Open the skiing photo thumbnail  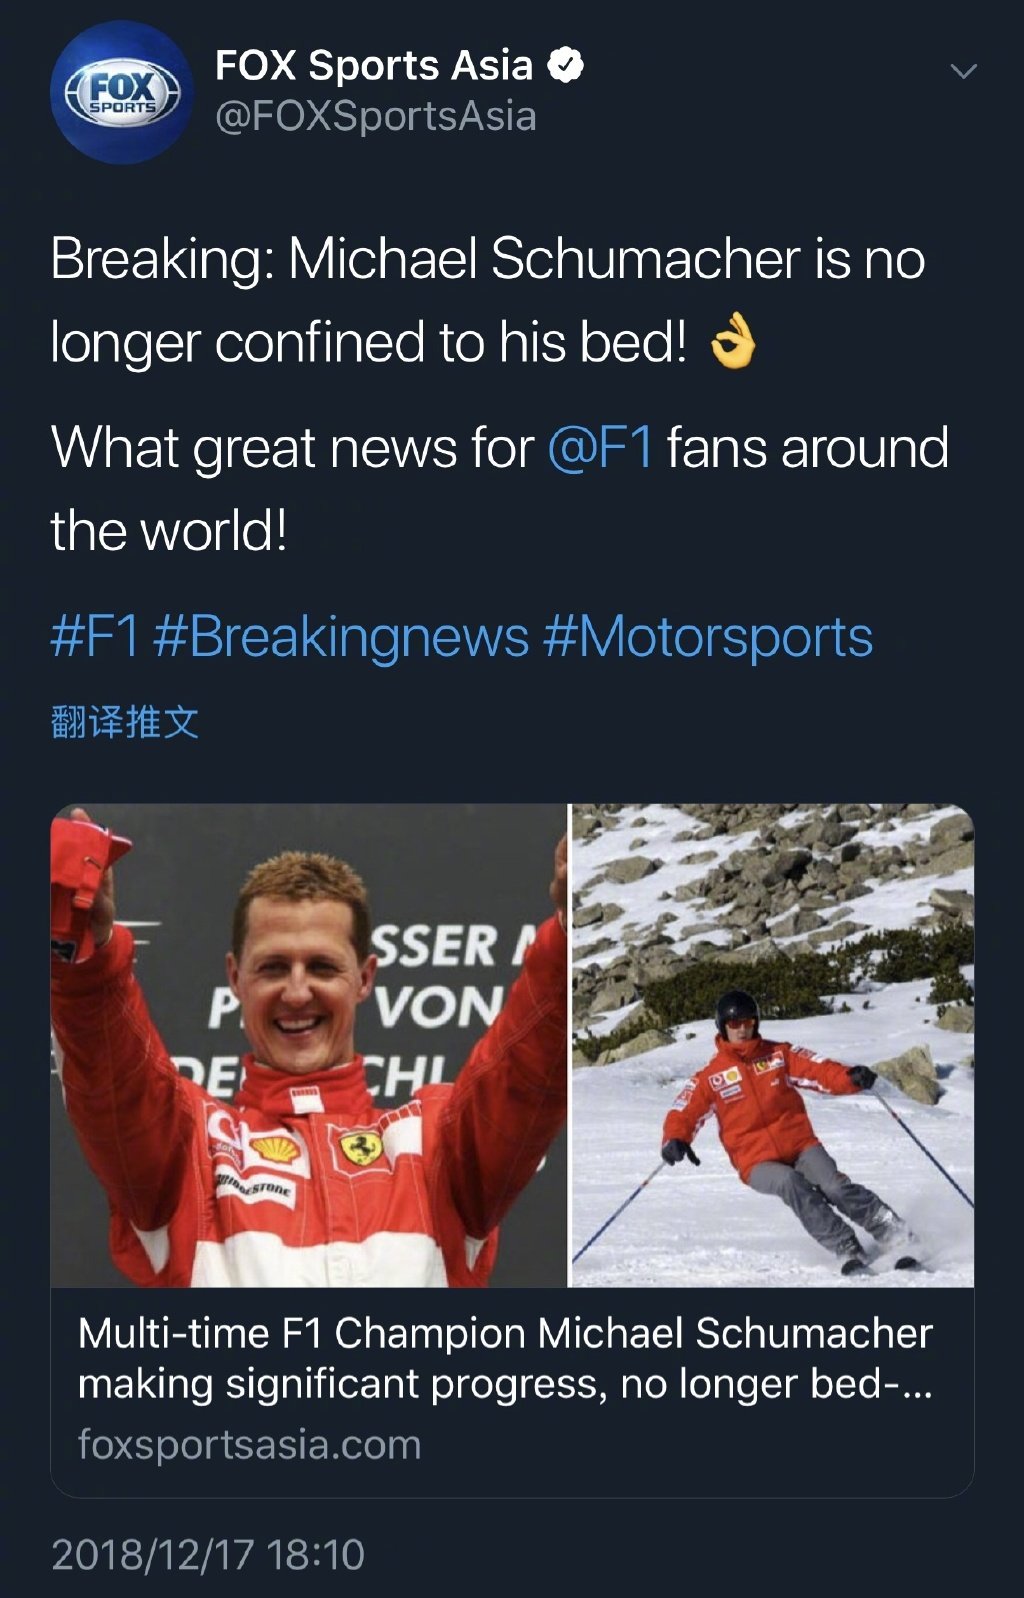point(772,1045)
